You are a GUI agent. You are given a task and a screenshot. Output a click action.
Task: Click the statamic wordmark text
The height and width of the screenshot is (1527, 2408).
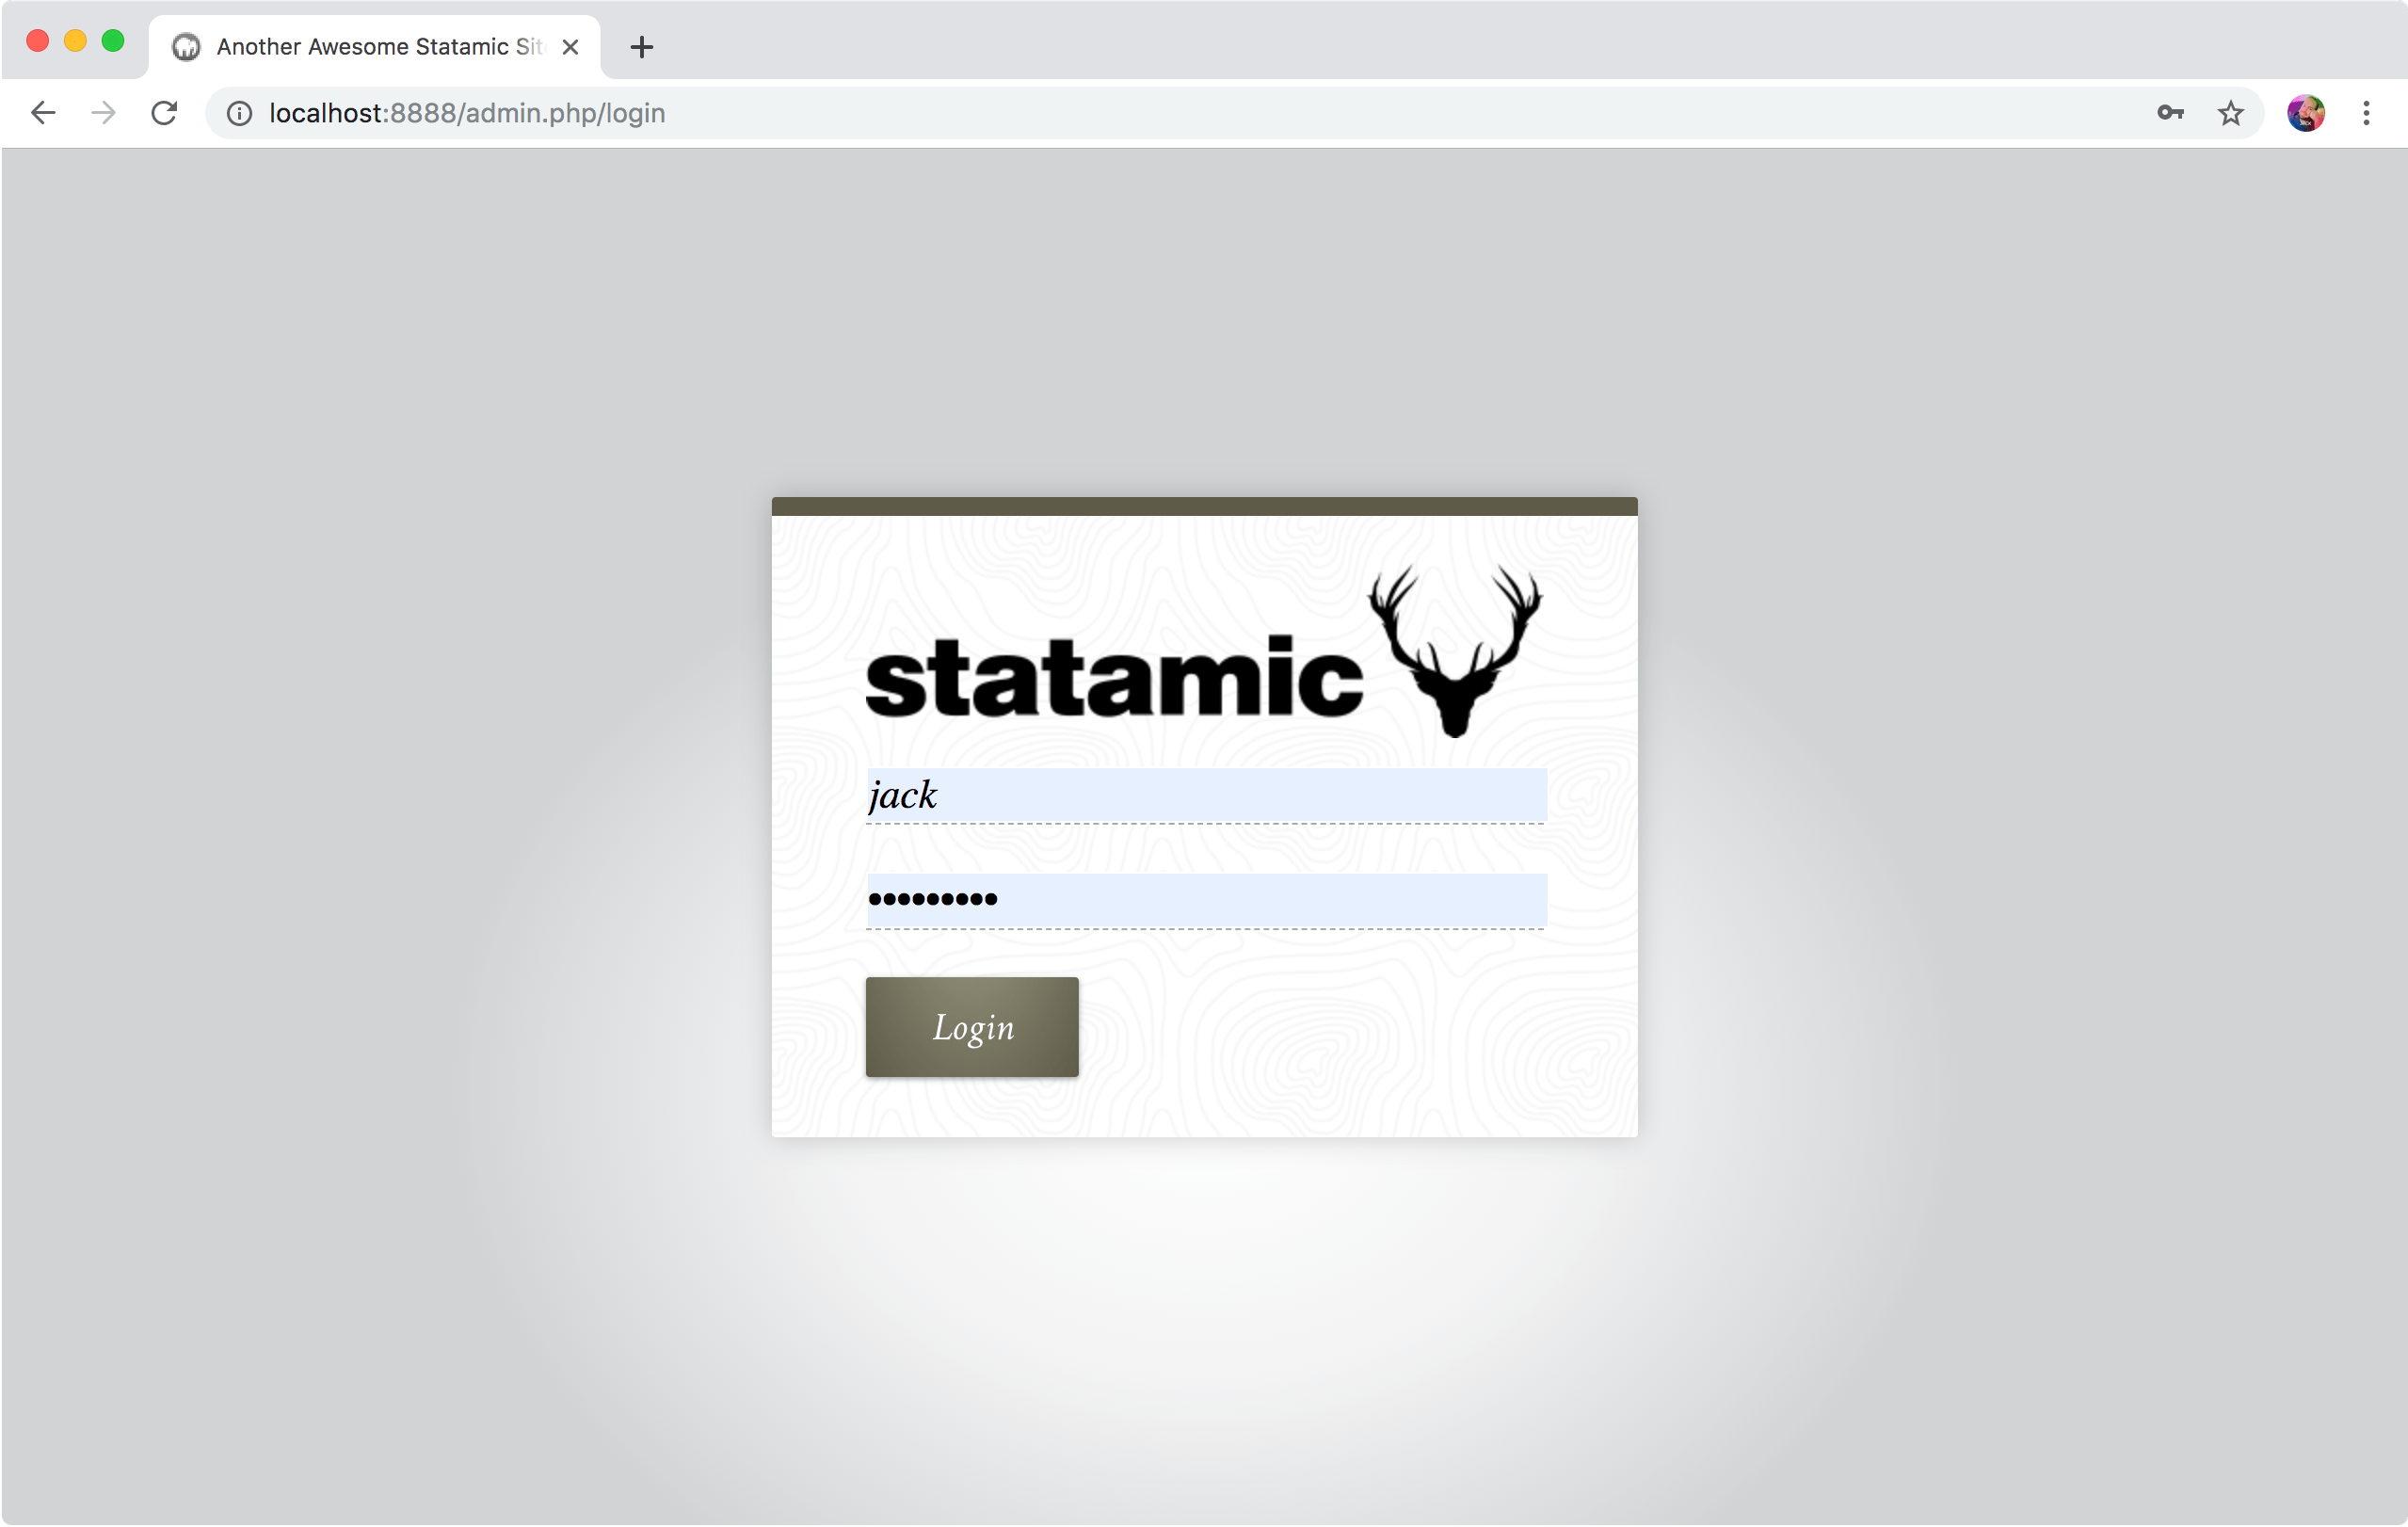point(1114,678)
